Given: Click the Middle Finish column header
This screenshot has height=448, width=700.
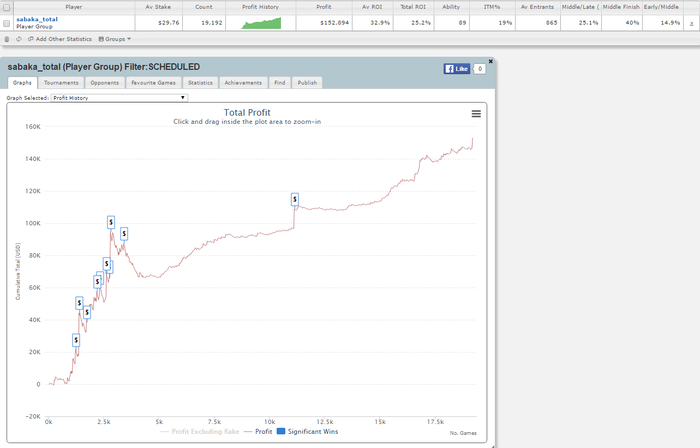Looking at the screenshot, I should (x=621, y=7).
